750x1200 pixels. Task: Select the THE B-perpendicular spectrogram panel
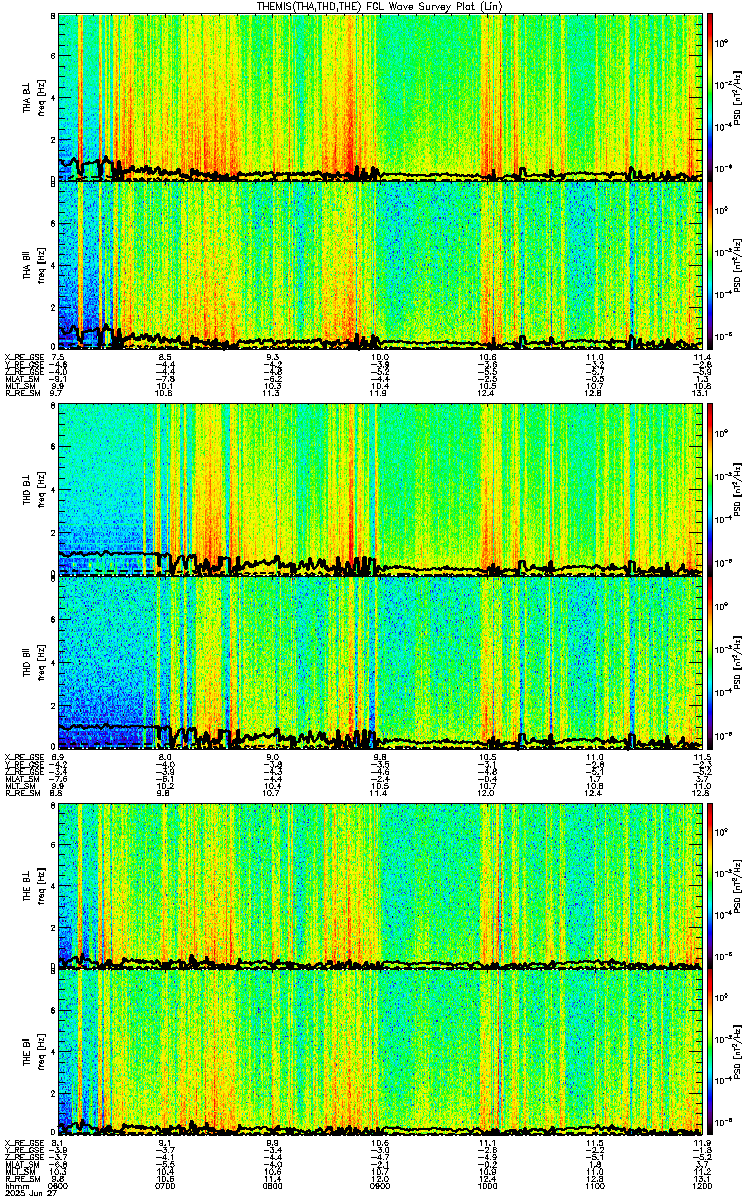click(379, 885)
